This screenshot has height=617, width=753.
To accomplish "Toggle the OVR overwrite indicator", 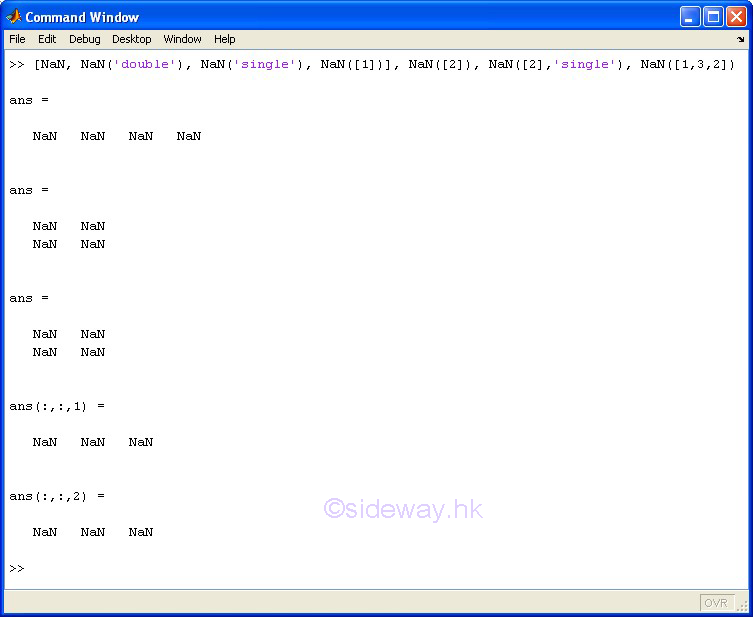I will (x=715, y=602).
